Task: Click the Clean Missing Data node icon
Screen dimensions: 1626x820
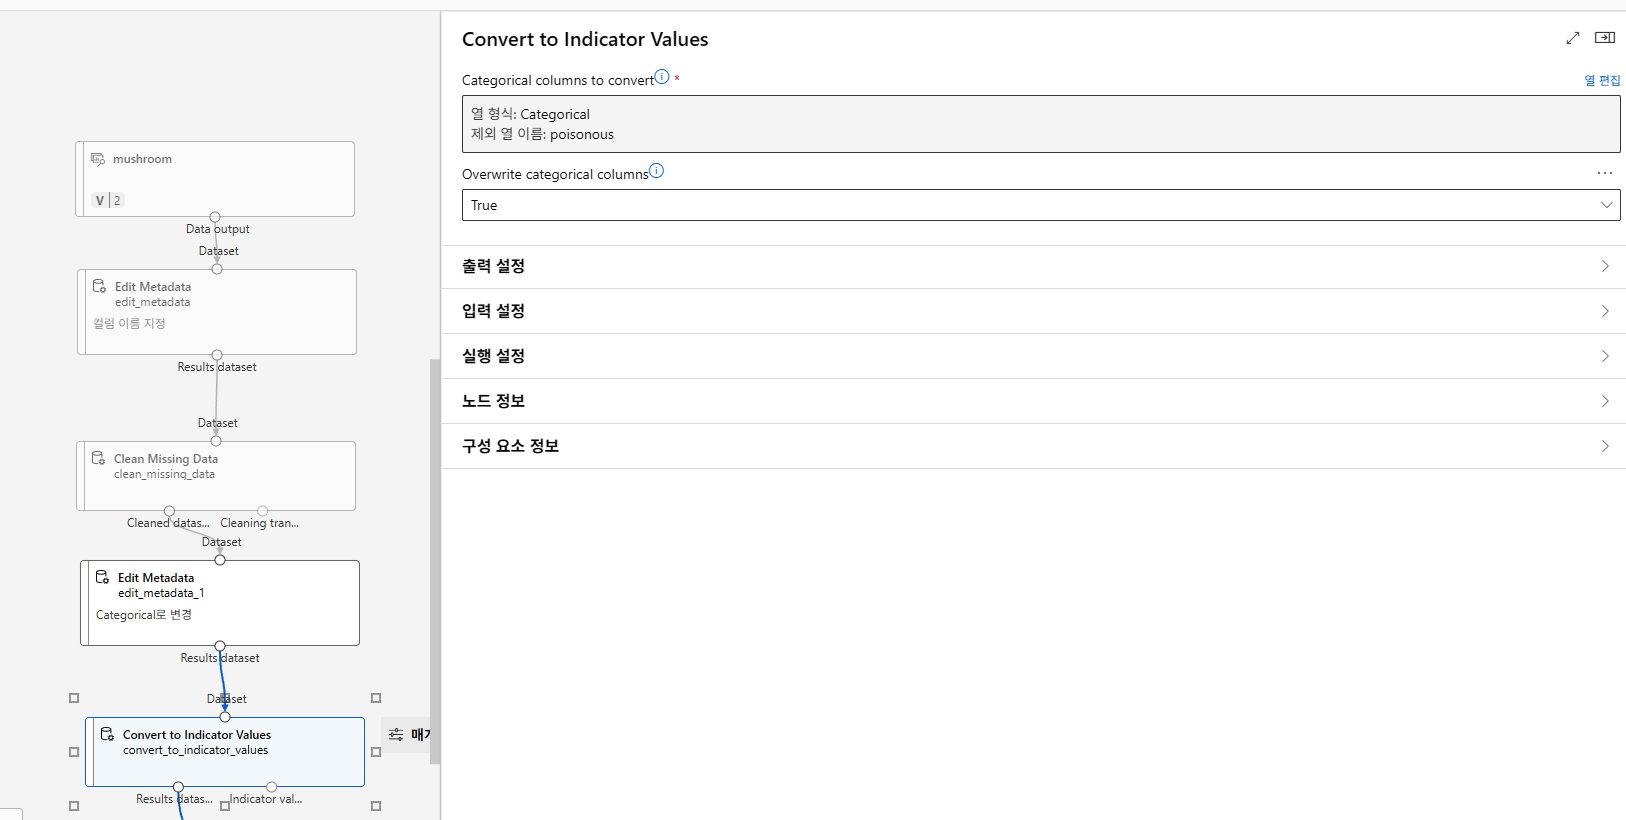Action: (x=98, y=458)
